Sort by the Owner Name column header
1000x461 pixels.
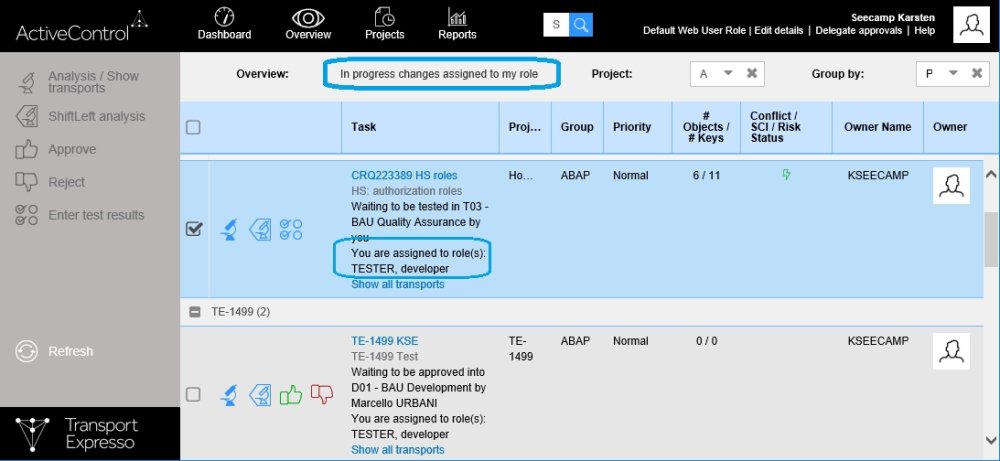point(878,127)
